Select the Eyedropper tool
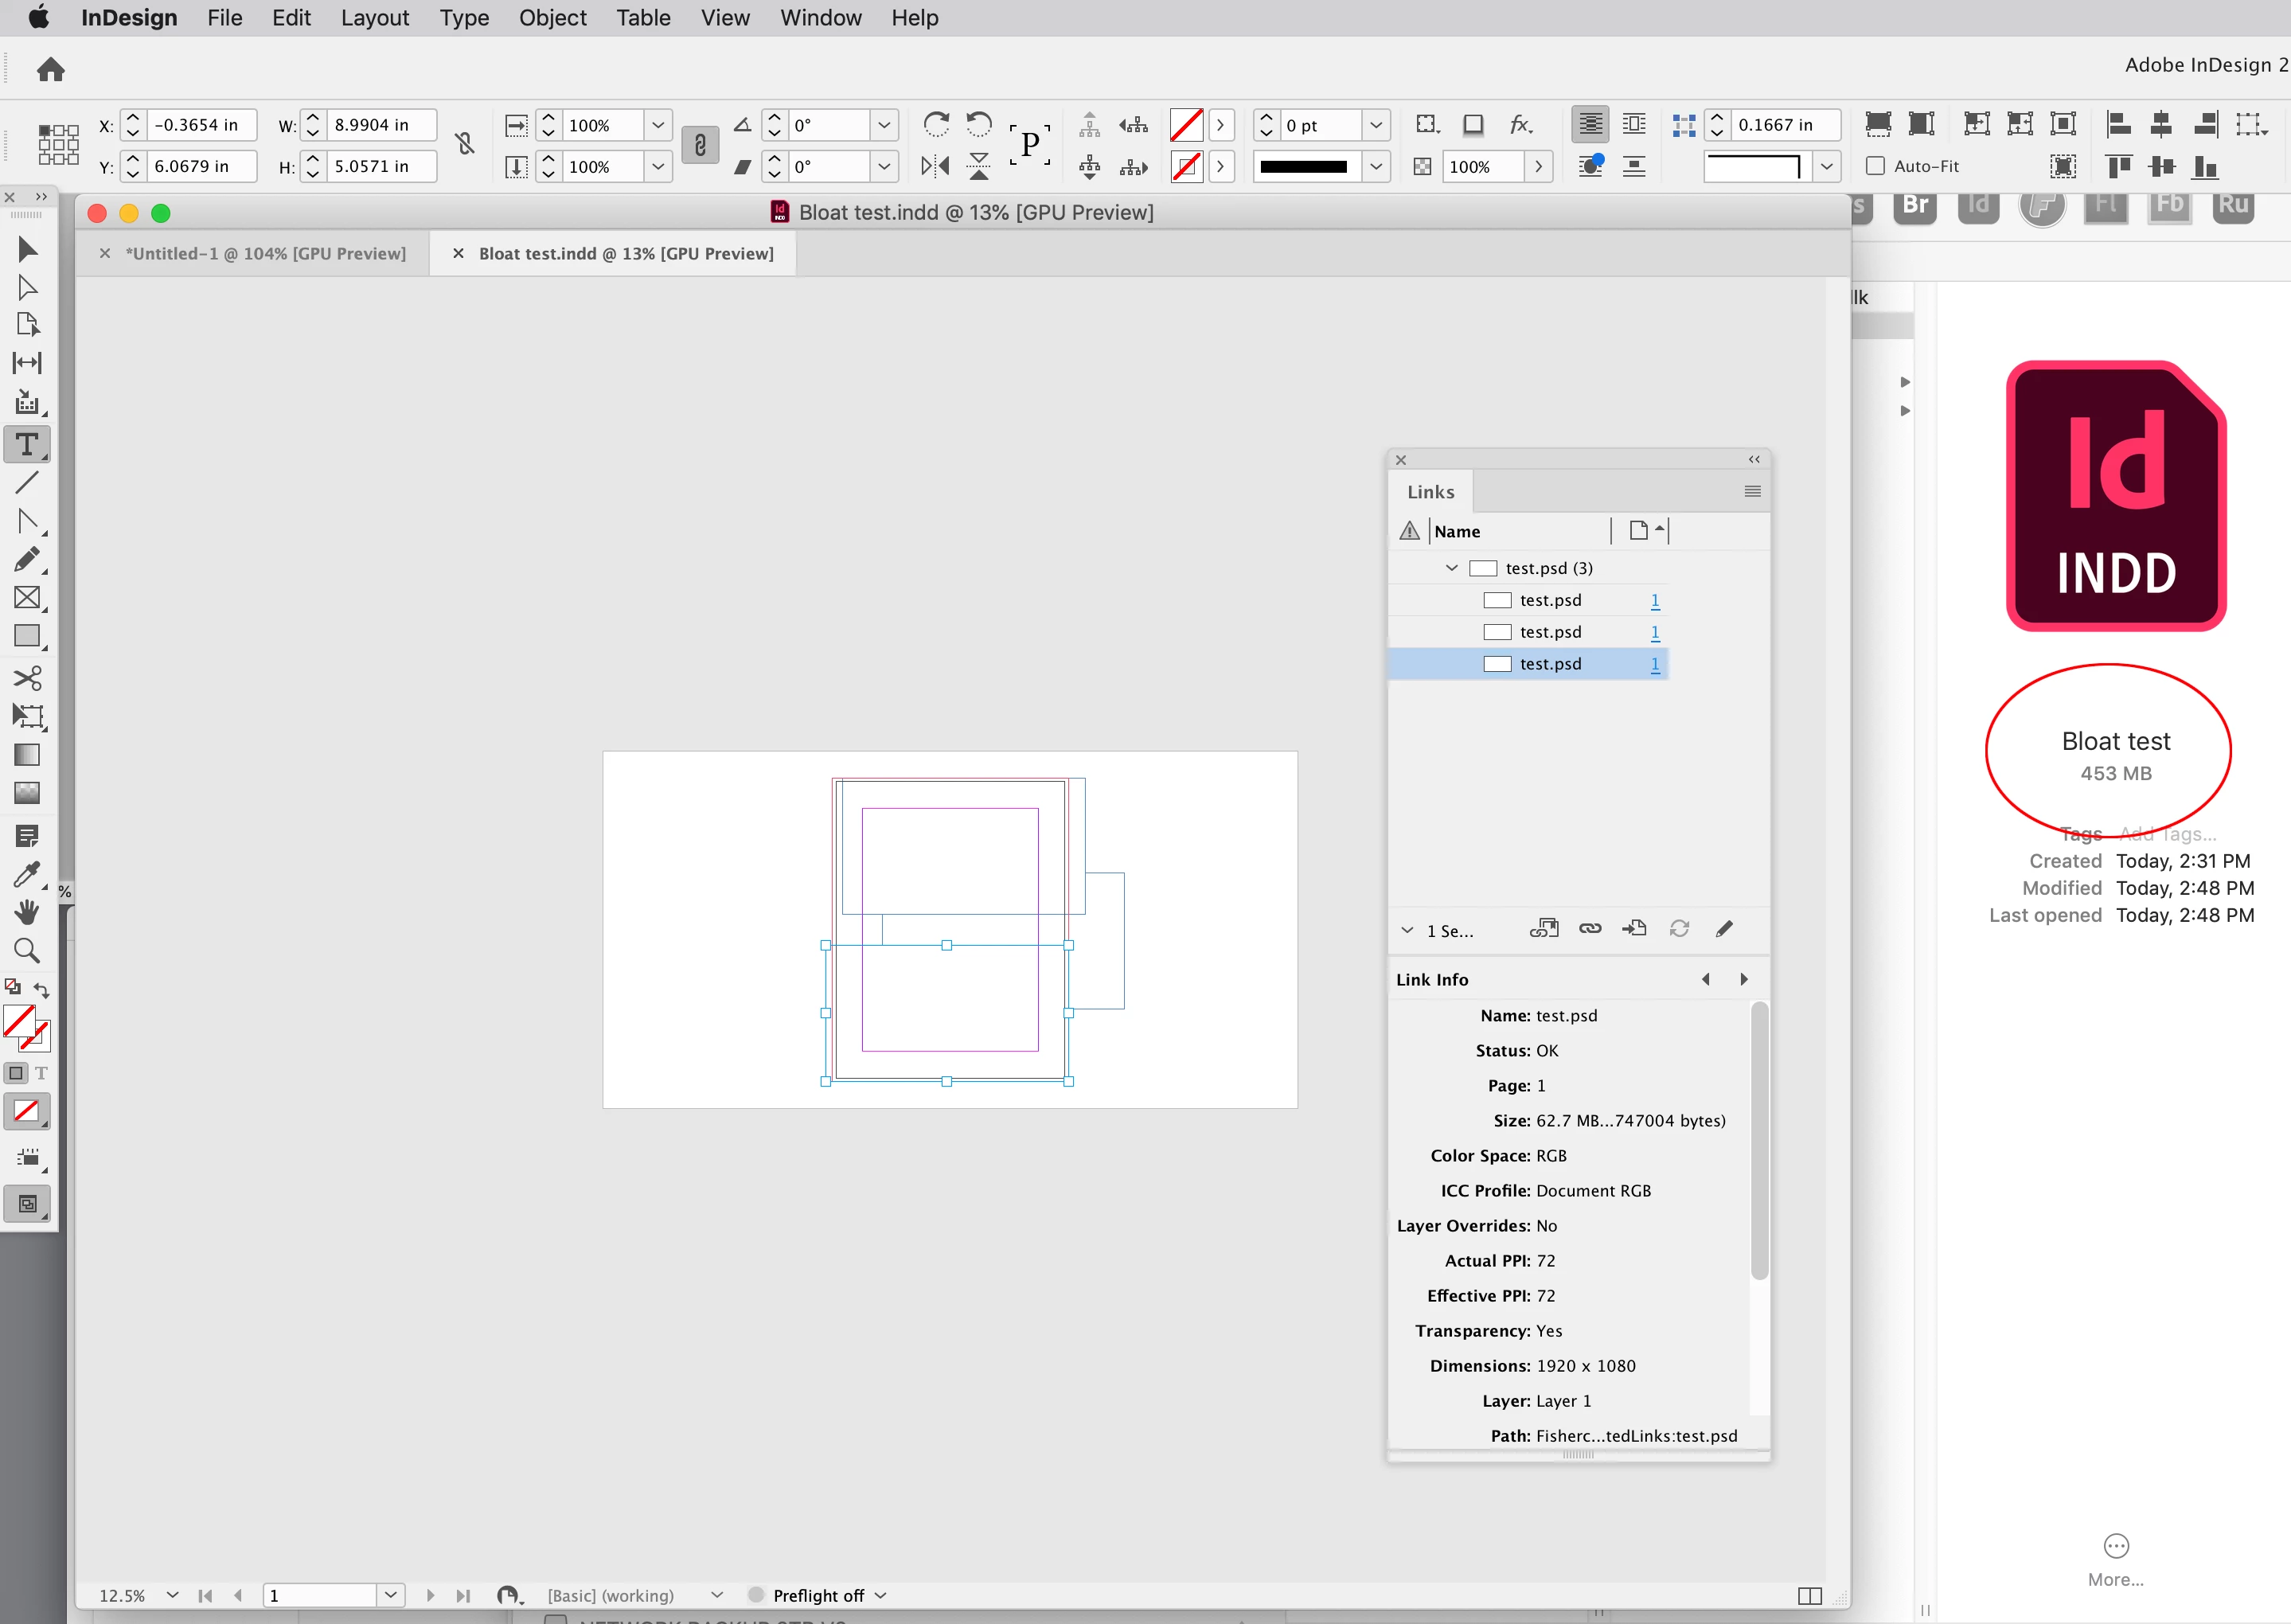This screenshot has height=1624, width=2291. tap(27, 873)
